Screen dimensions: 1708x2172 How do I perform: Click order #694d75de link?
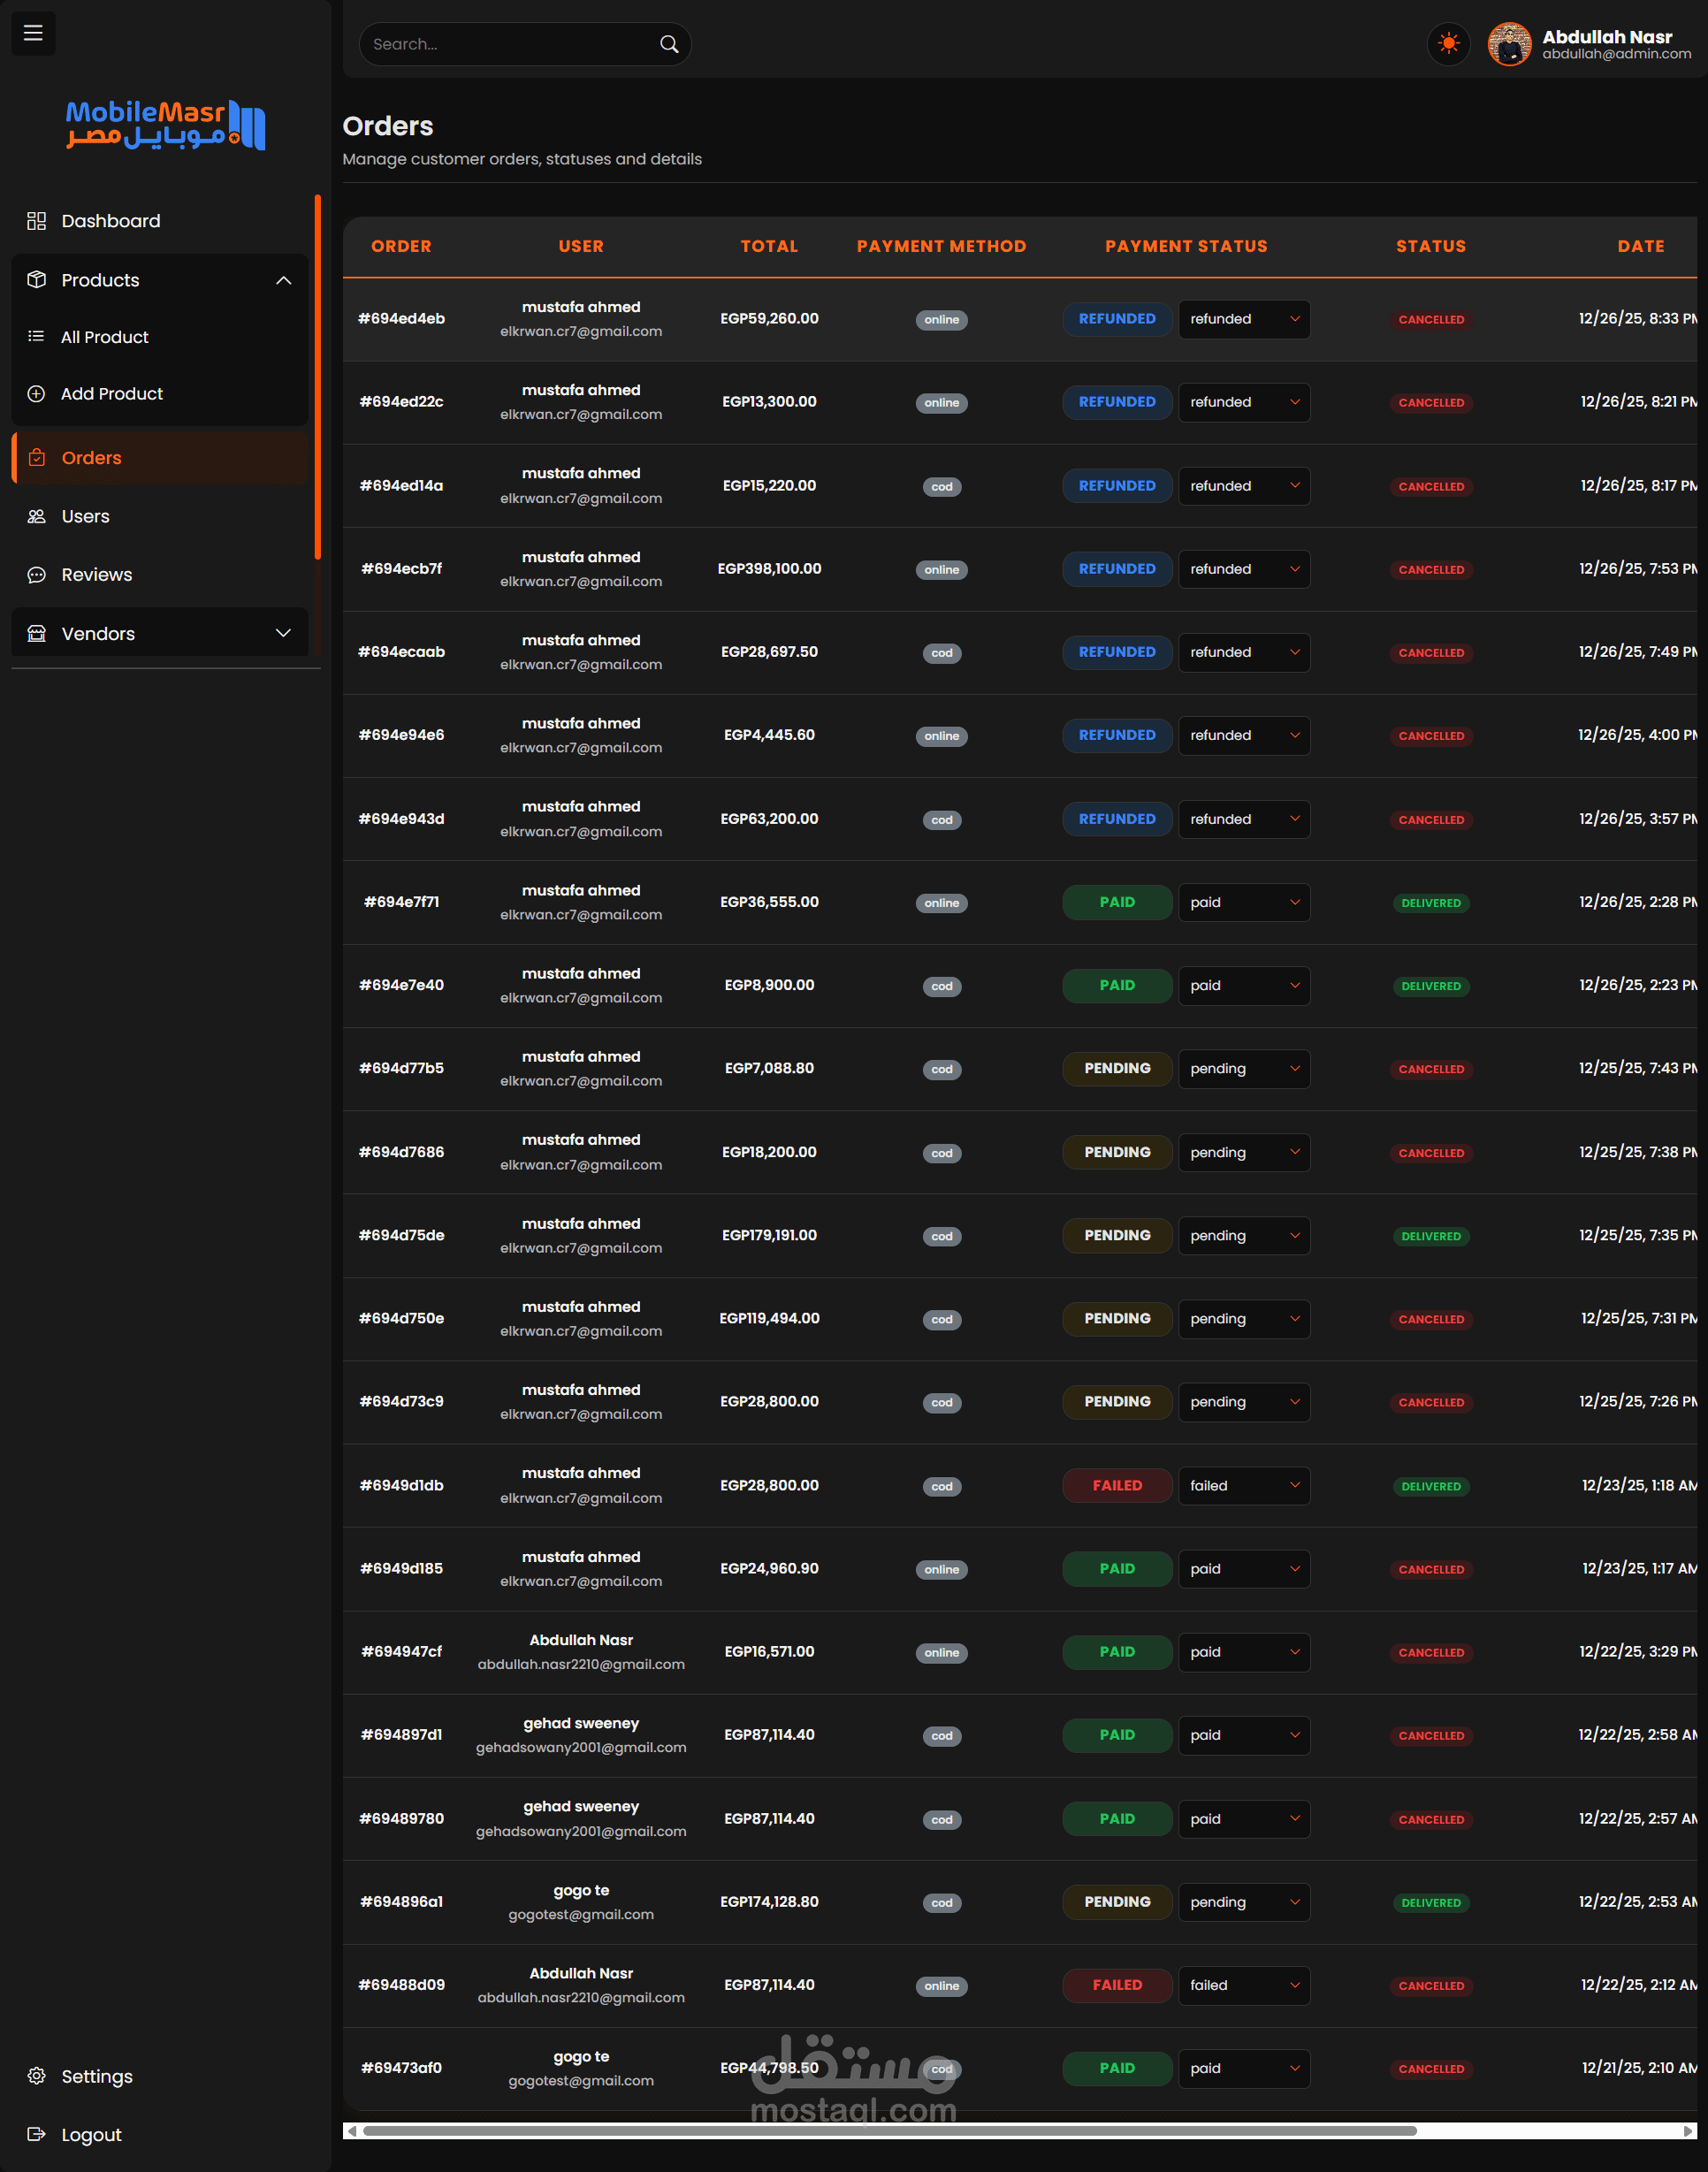(x=401, y=1236)
